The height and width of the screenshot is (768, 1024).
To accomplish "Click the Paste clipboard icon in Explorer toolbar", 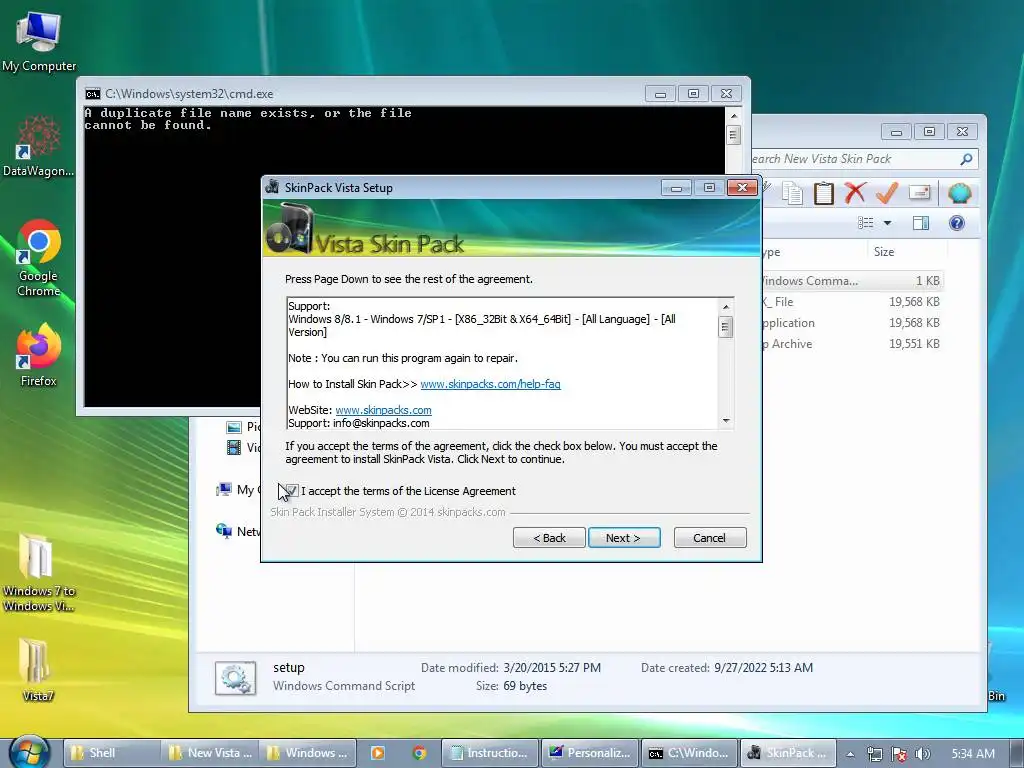I will coord(824,193).
